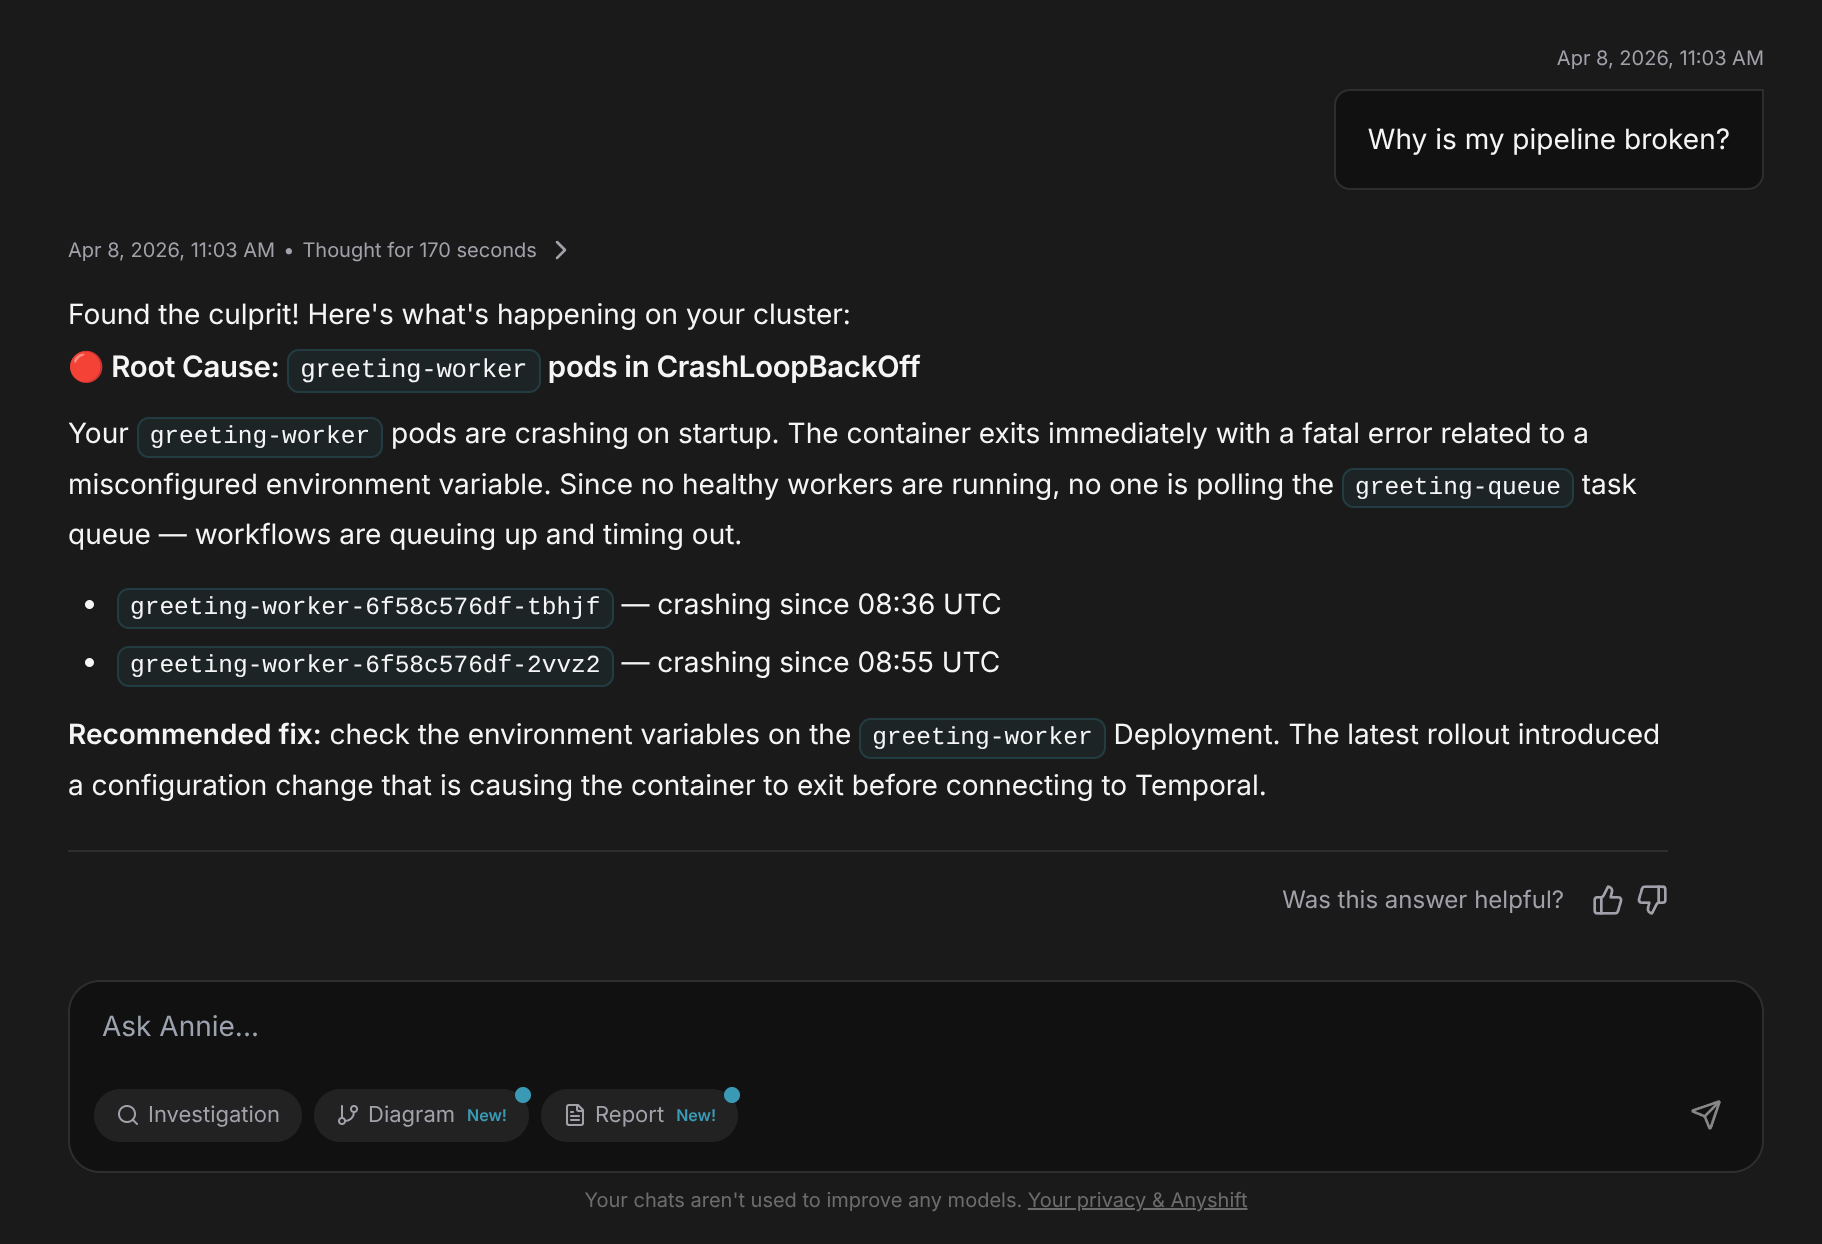1822x1244 pixels.
Task: Open the Diagram tool
Action: point(421,1114)
